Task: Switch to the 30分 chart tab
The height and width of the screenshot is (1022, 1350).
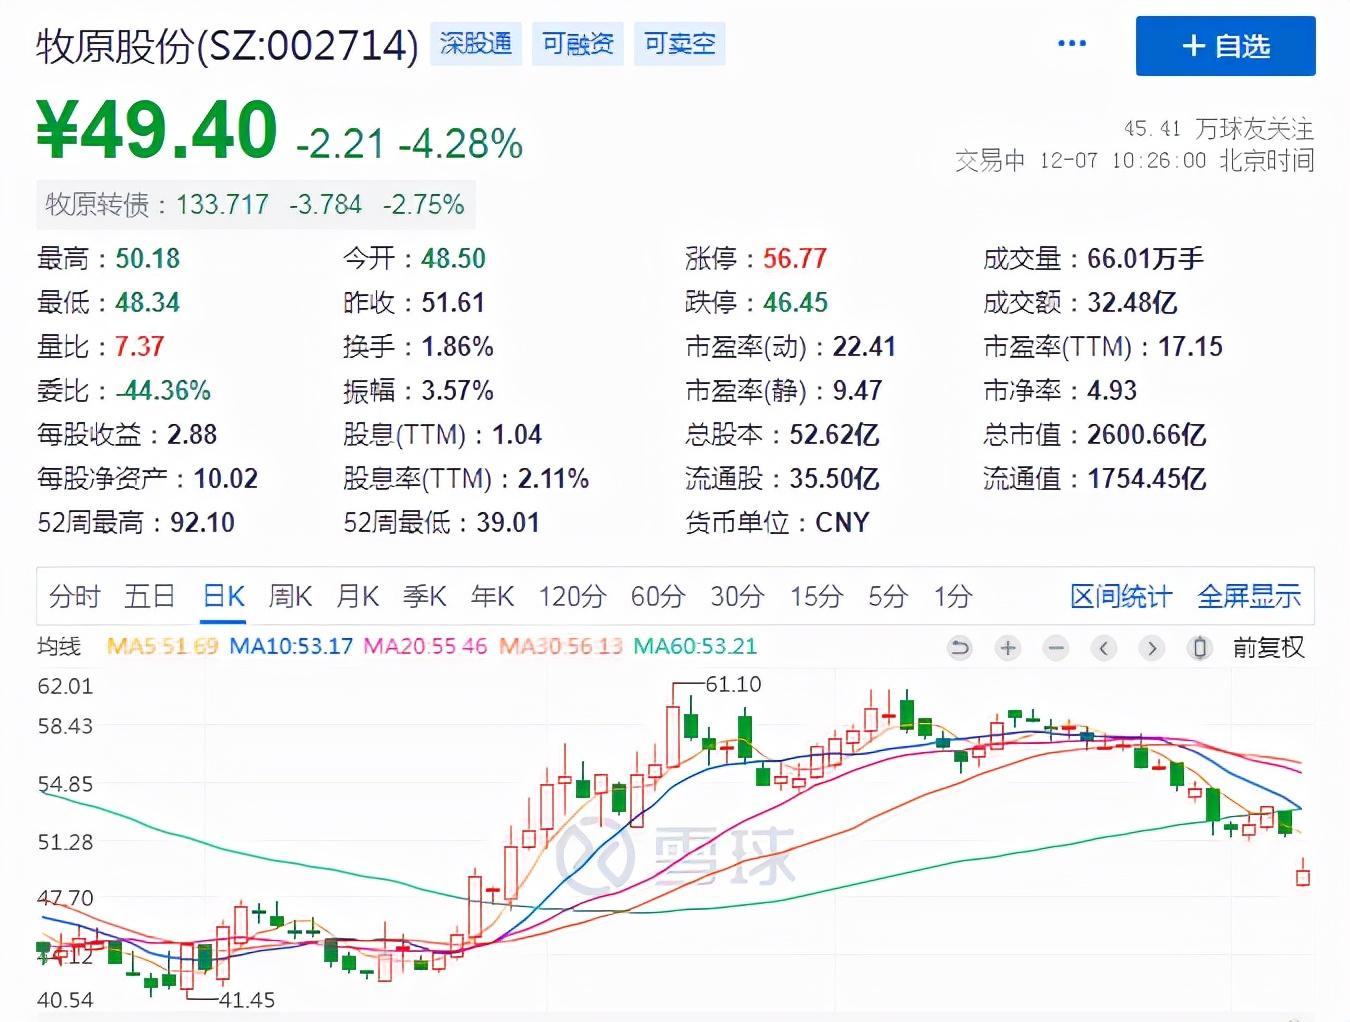Action: point(738,597)
